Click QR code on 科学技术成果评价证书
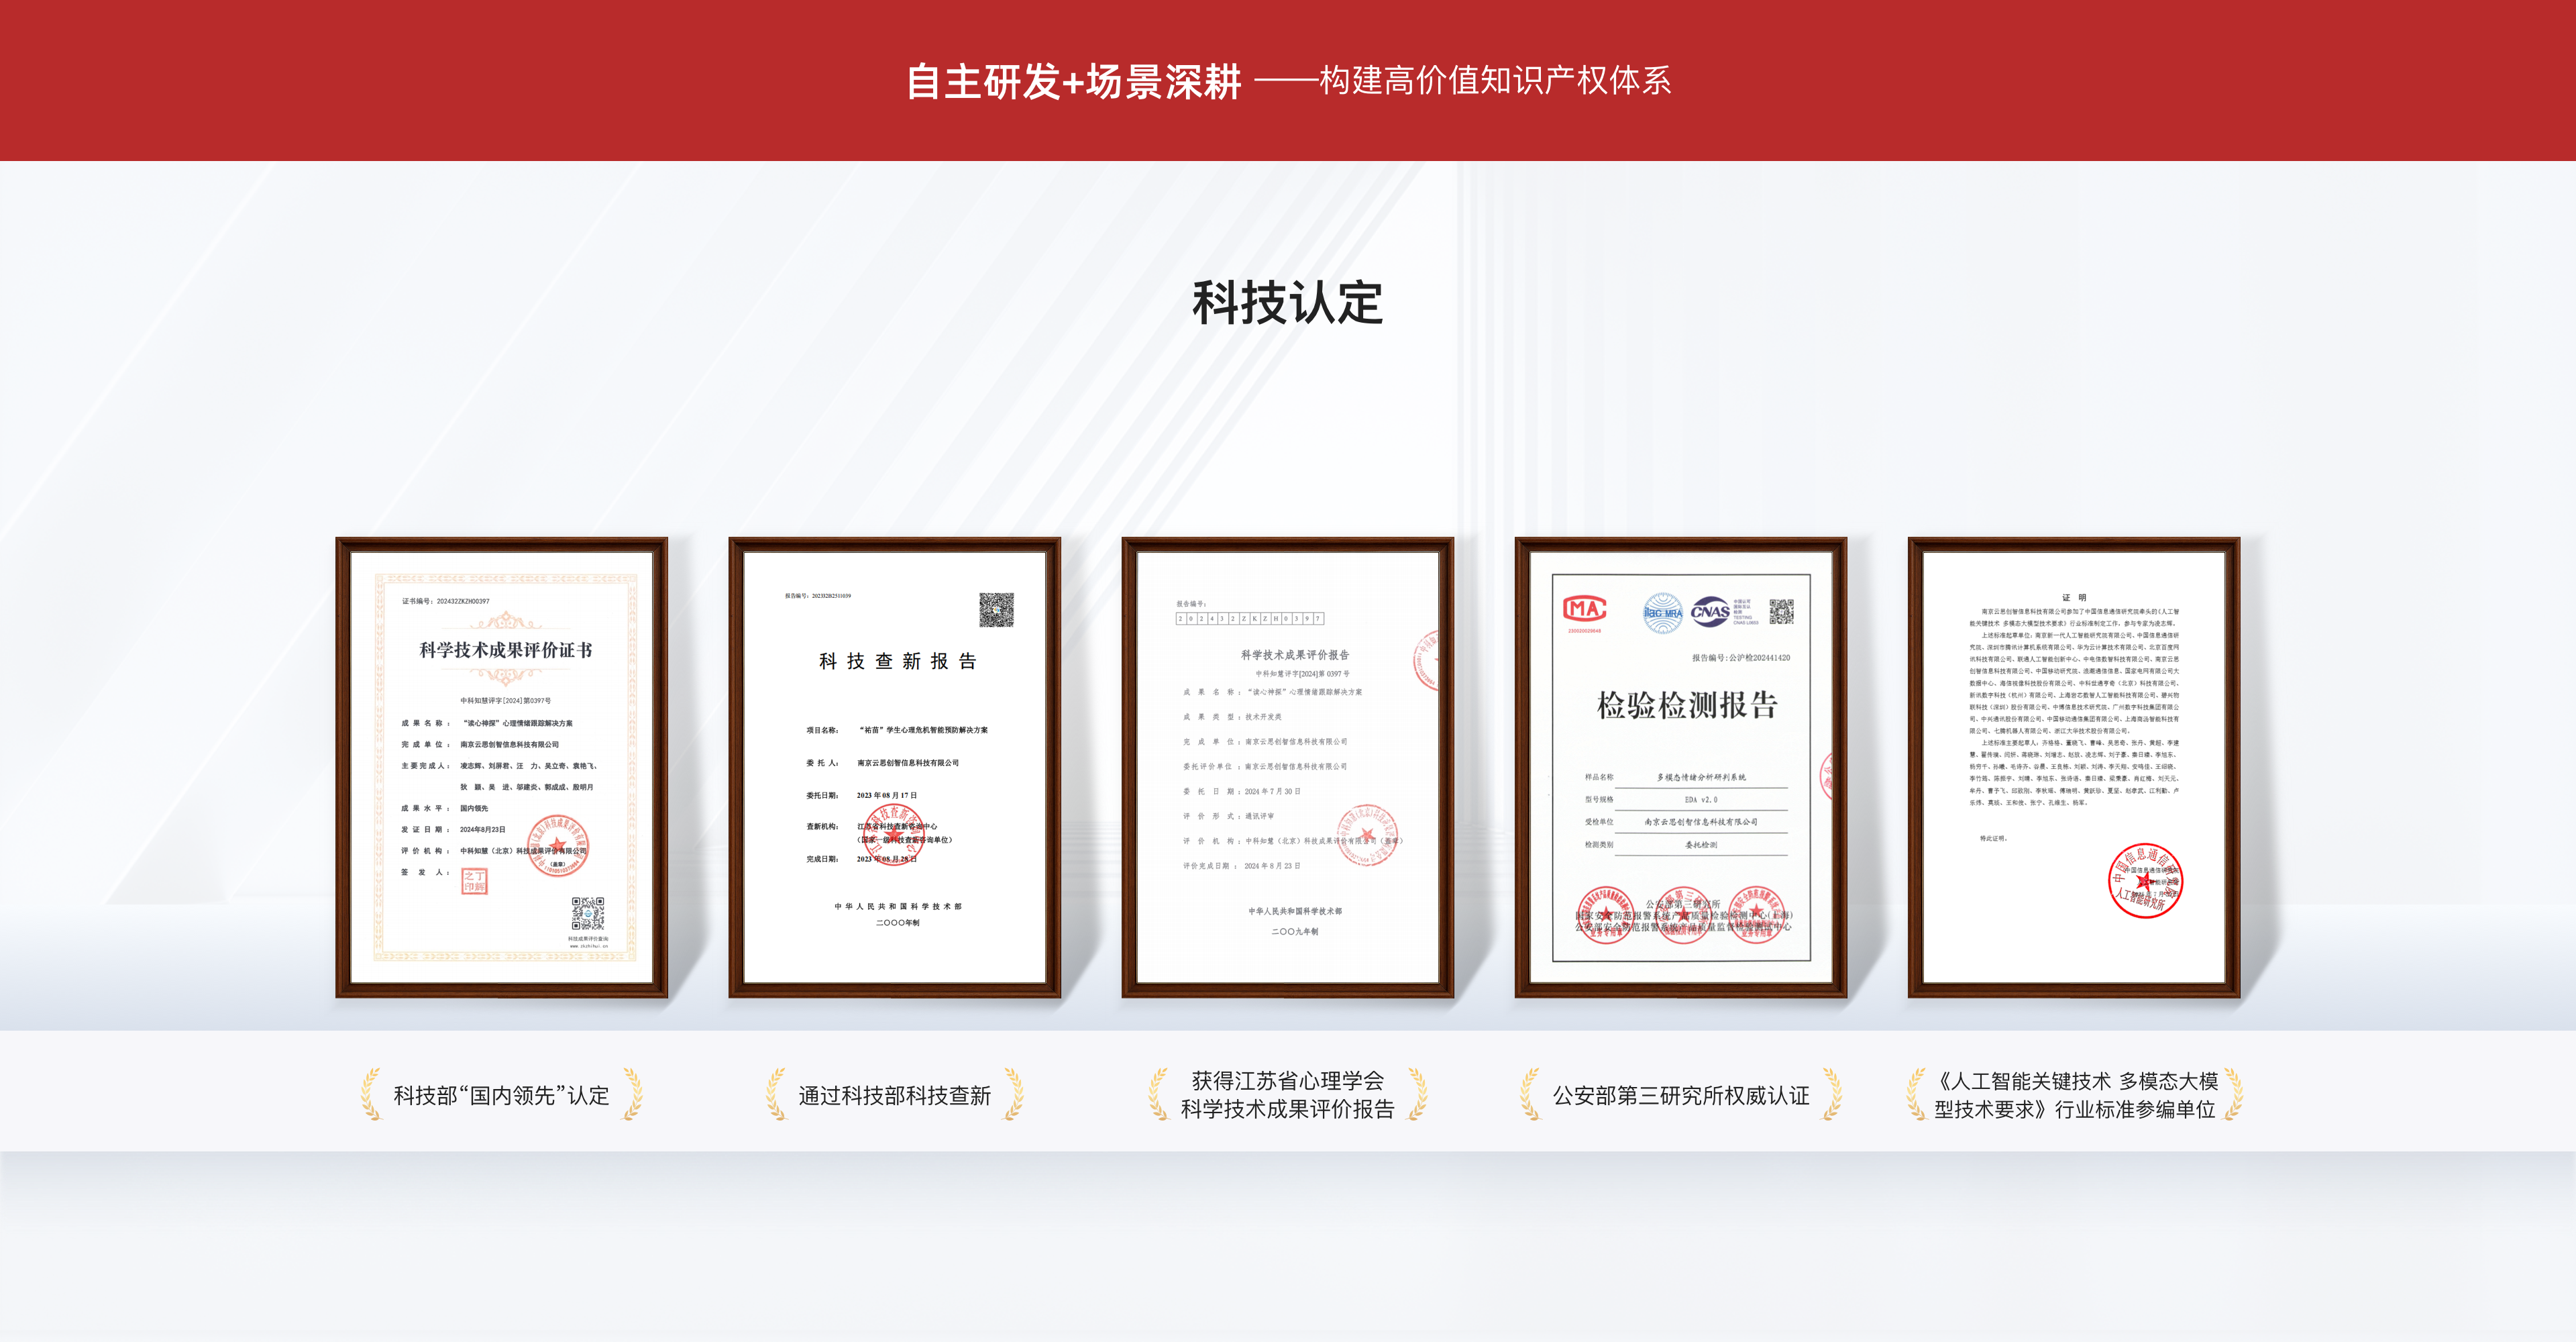 point(588,913)
